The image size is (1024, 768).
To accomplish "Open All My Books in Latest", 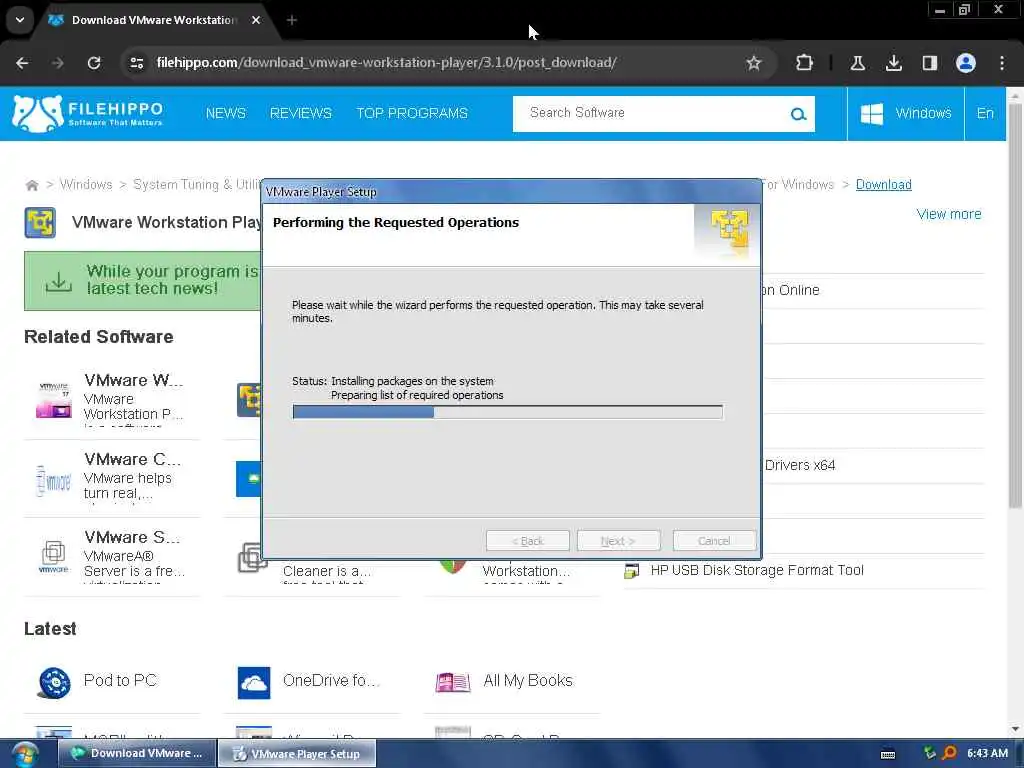I will tap(528, 680).
